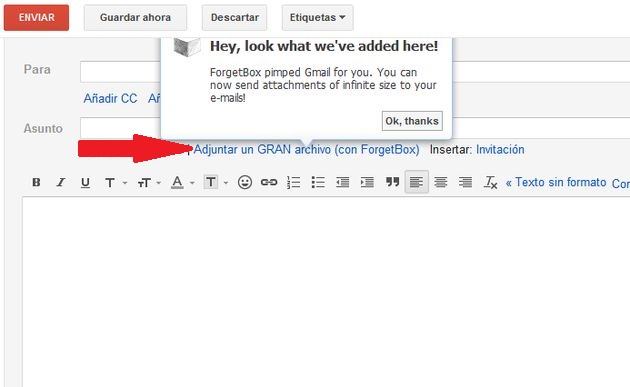Screen dimensions: 630x387
Task: Expand the text color dropdown arrow
Action: point(192,183)
